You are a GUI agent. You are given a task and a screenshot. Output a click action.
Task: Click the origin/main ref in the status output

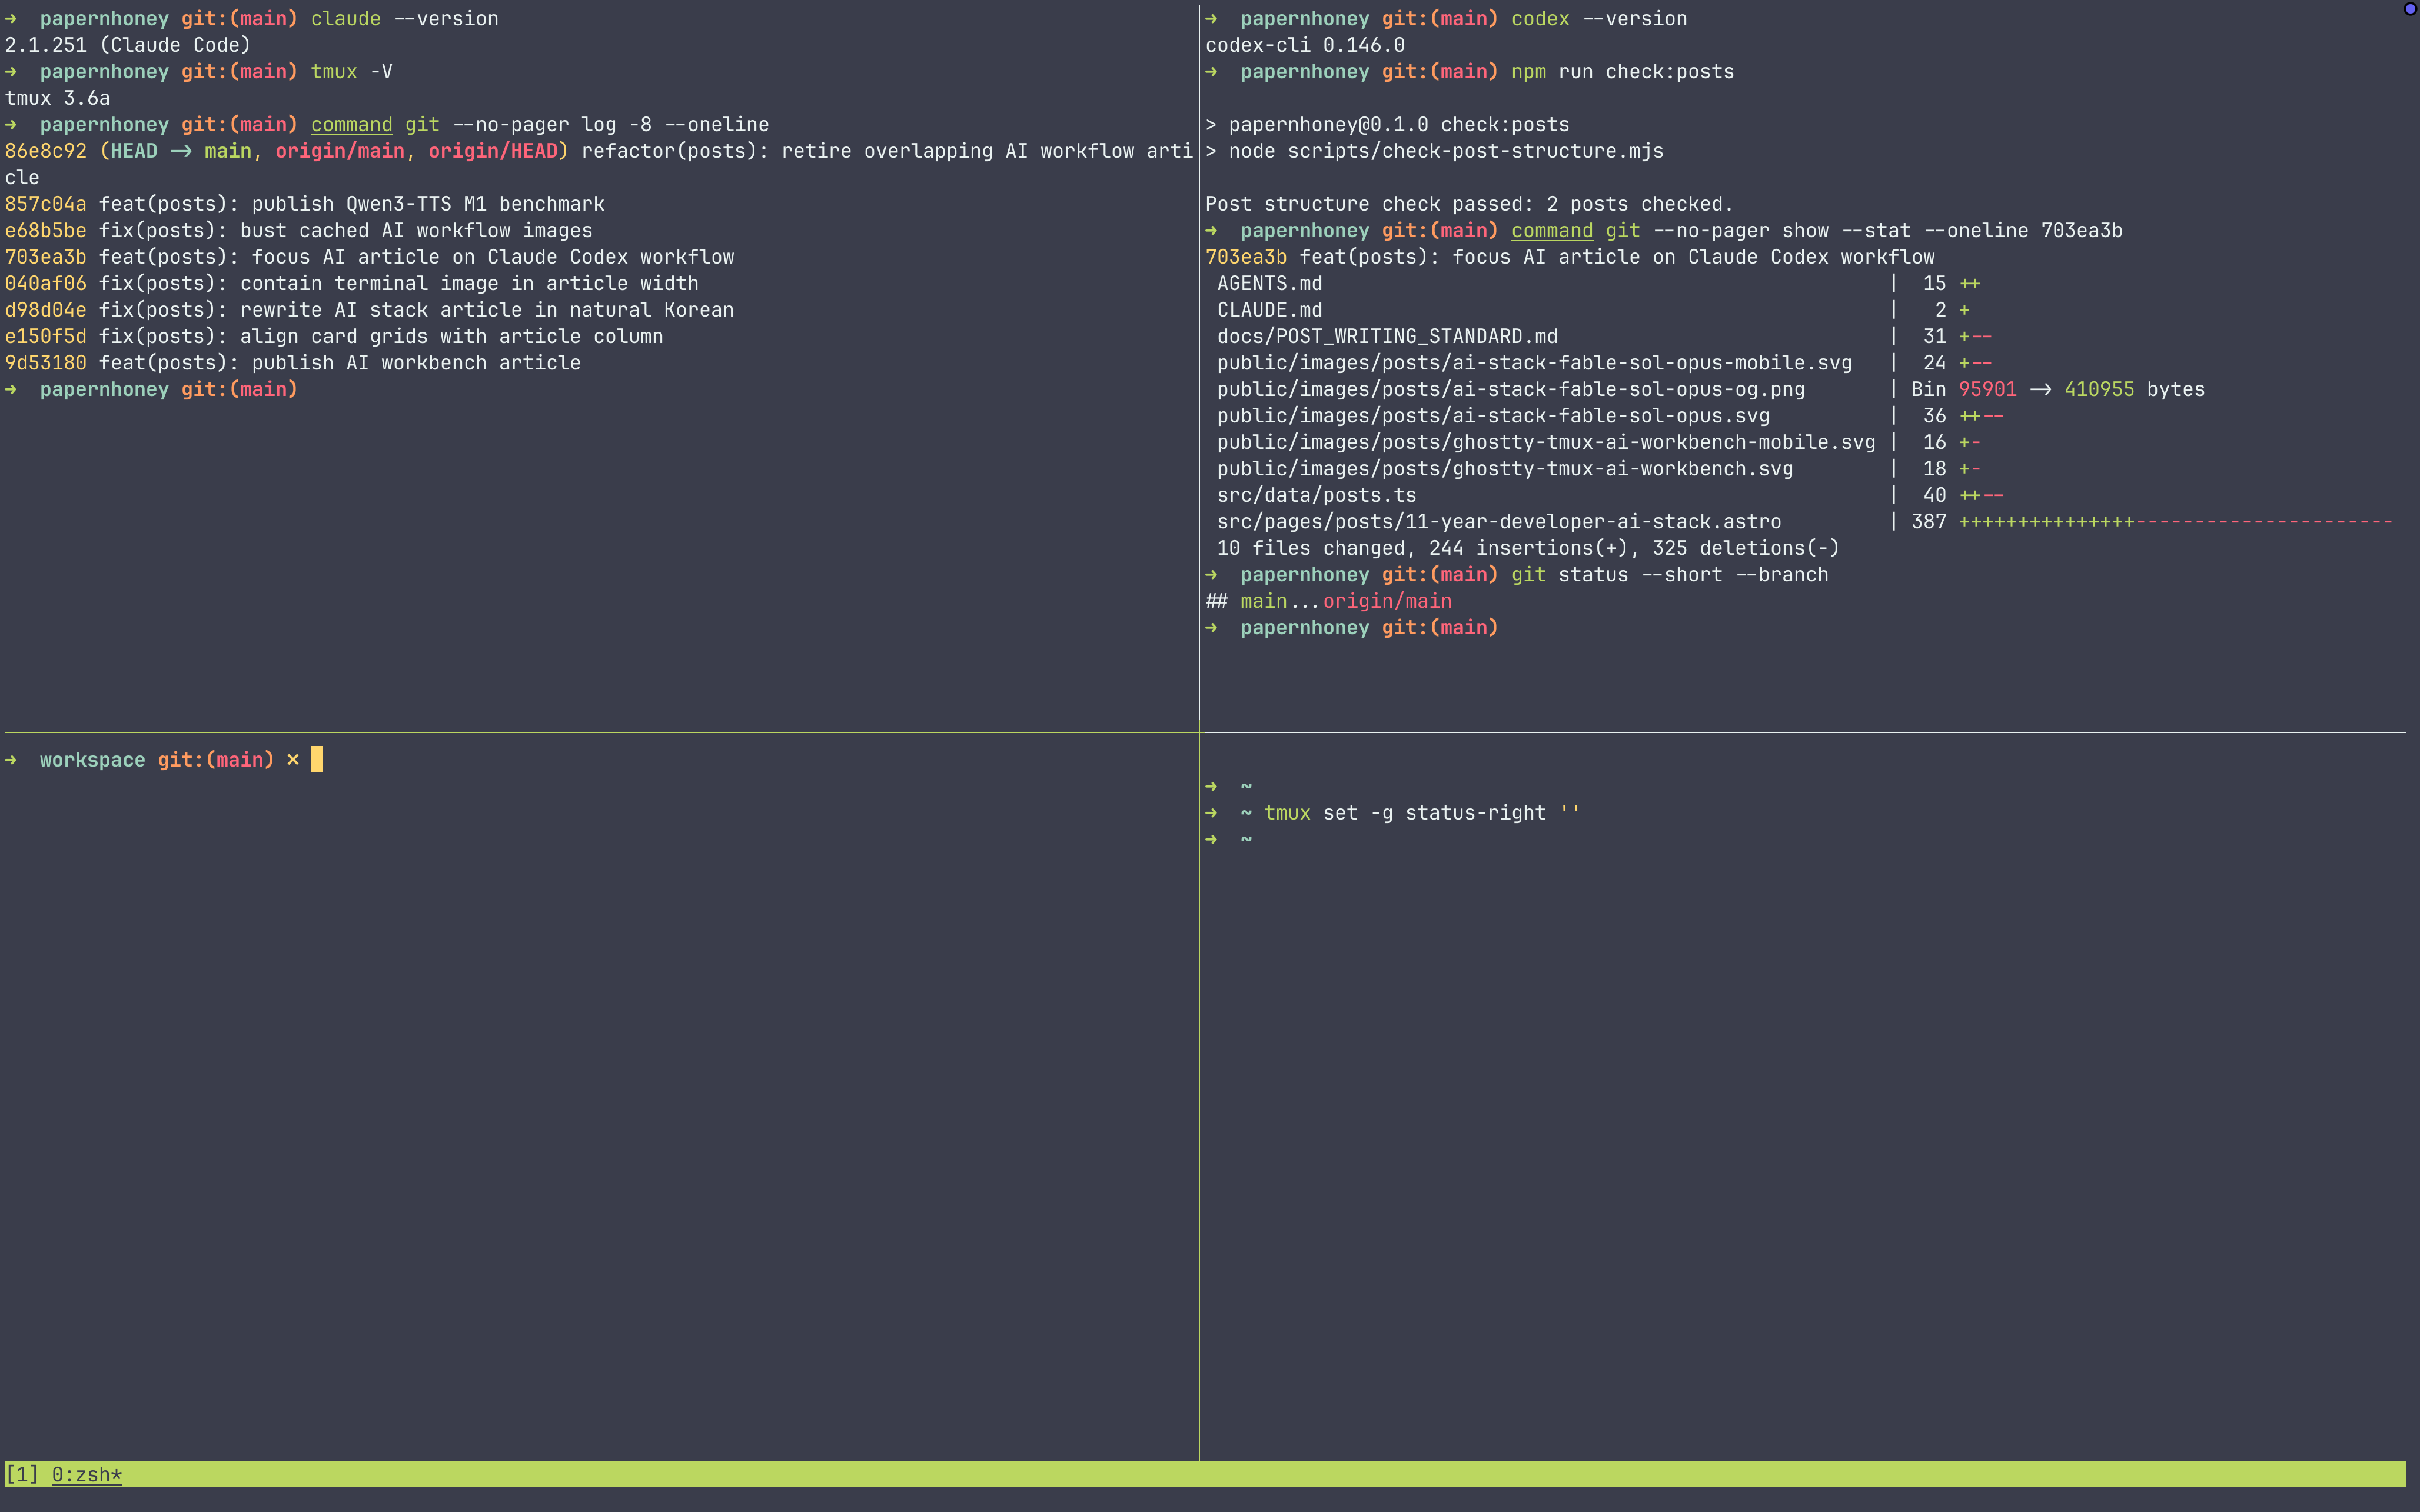1387,601
